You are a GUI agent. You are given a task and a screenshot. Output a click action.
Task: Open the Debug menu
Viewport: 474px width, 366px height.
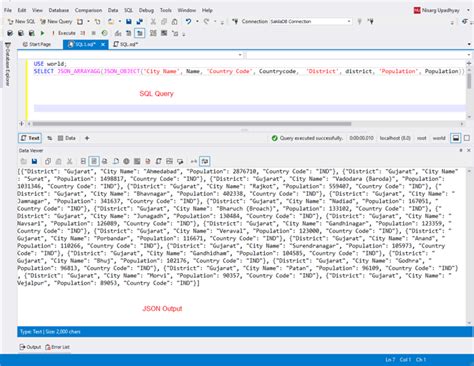(146, 10)
